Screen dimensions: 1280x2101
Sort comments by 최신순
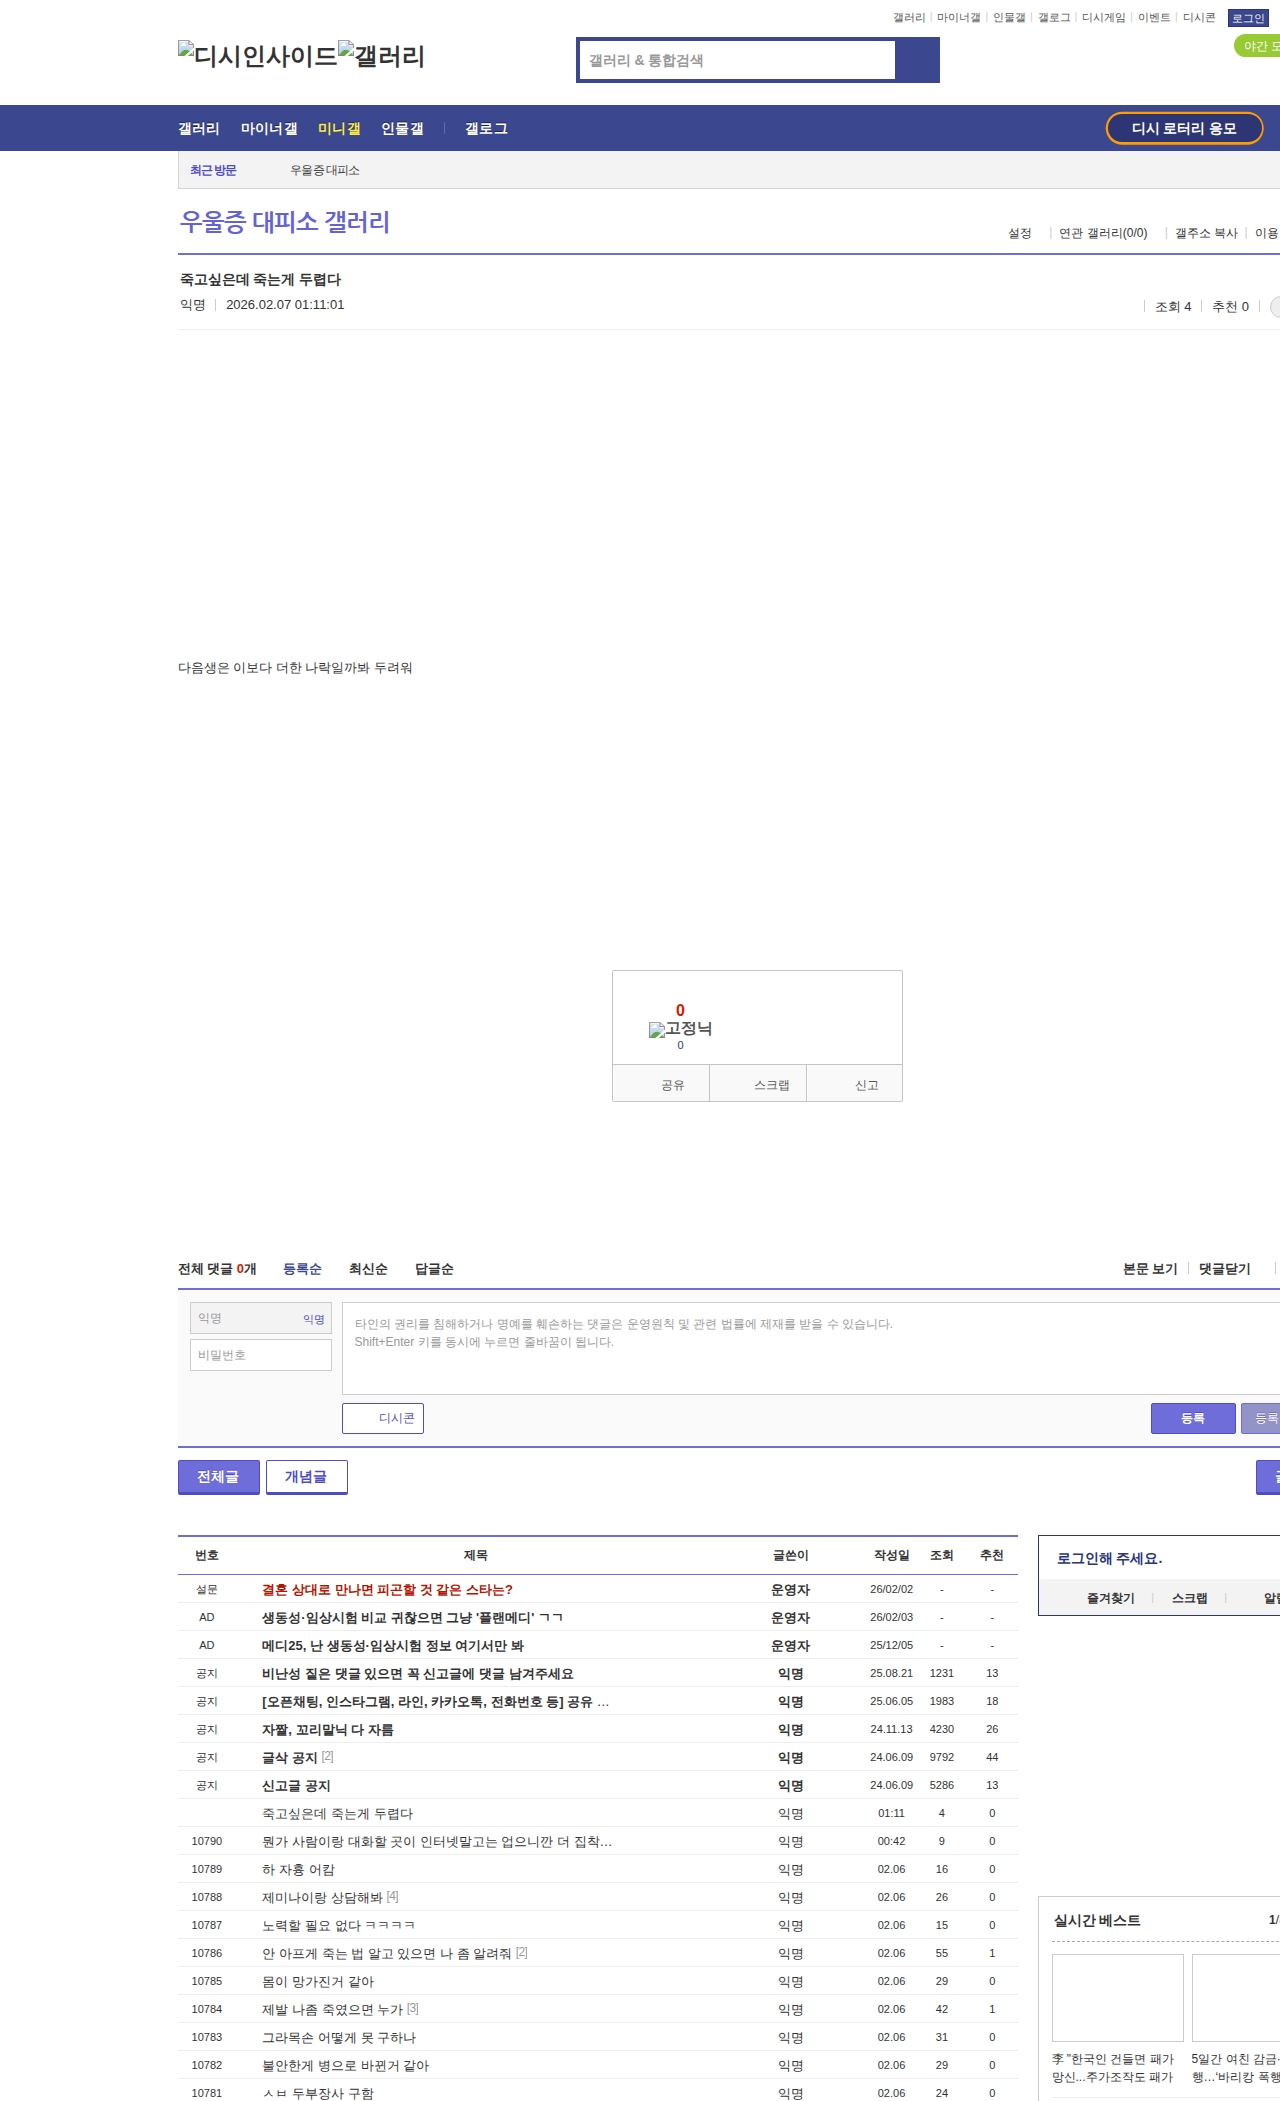pyautogui.click(x=368, y=1269)
